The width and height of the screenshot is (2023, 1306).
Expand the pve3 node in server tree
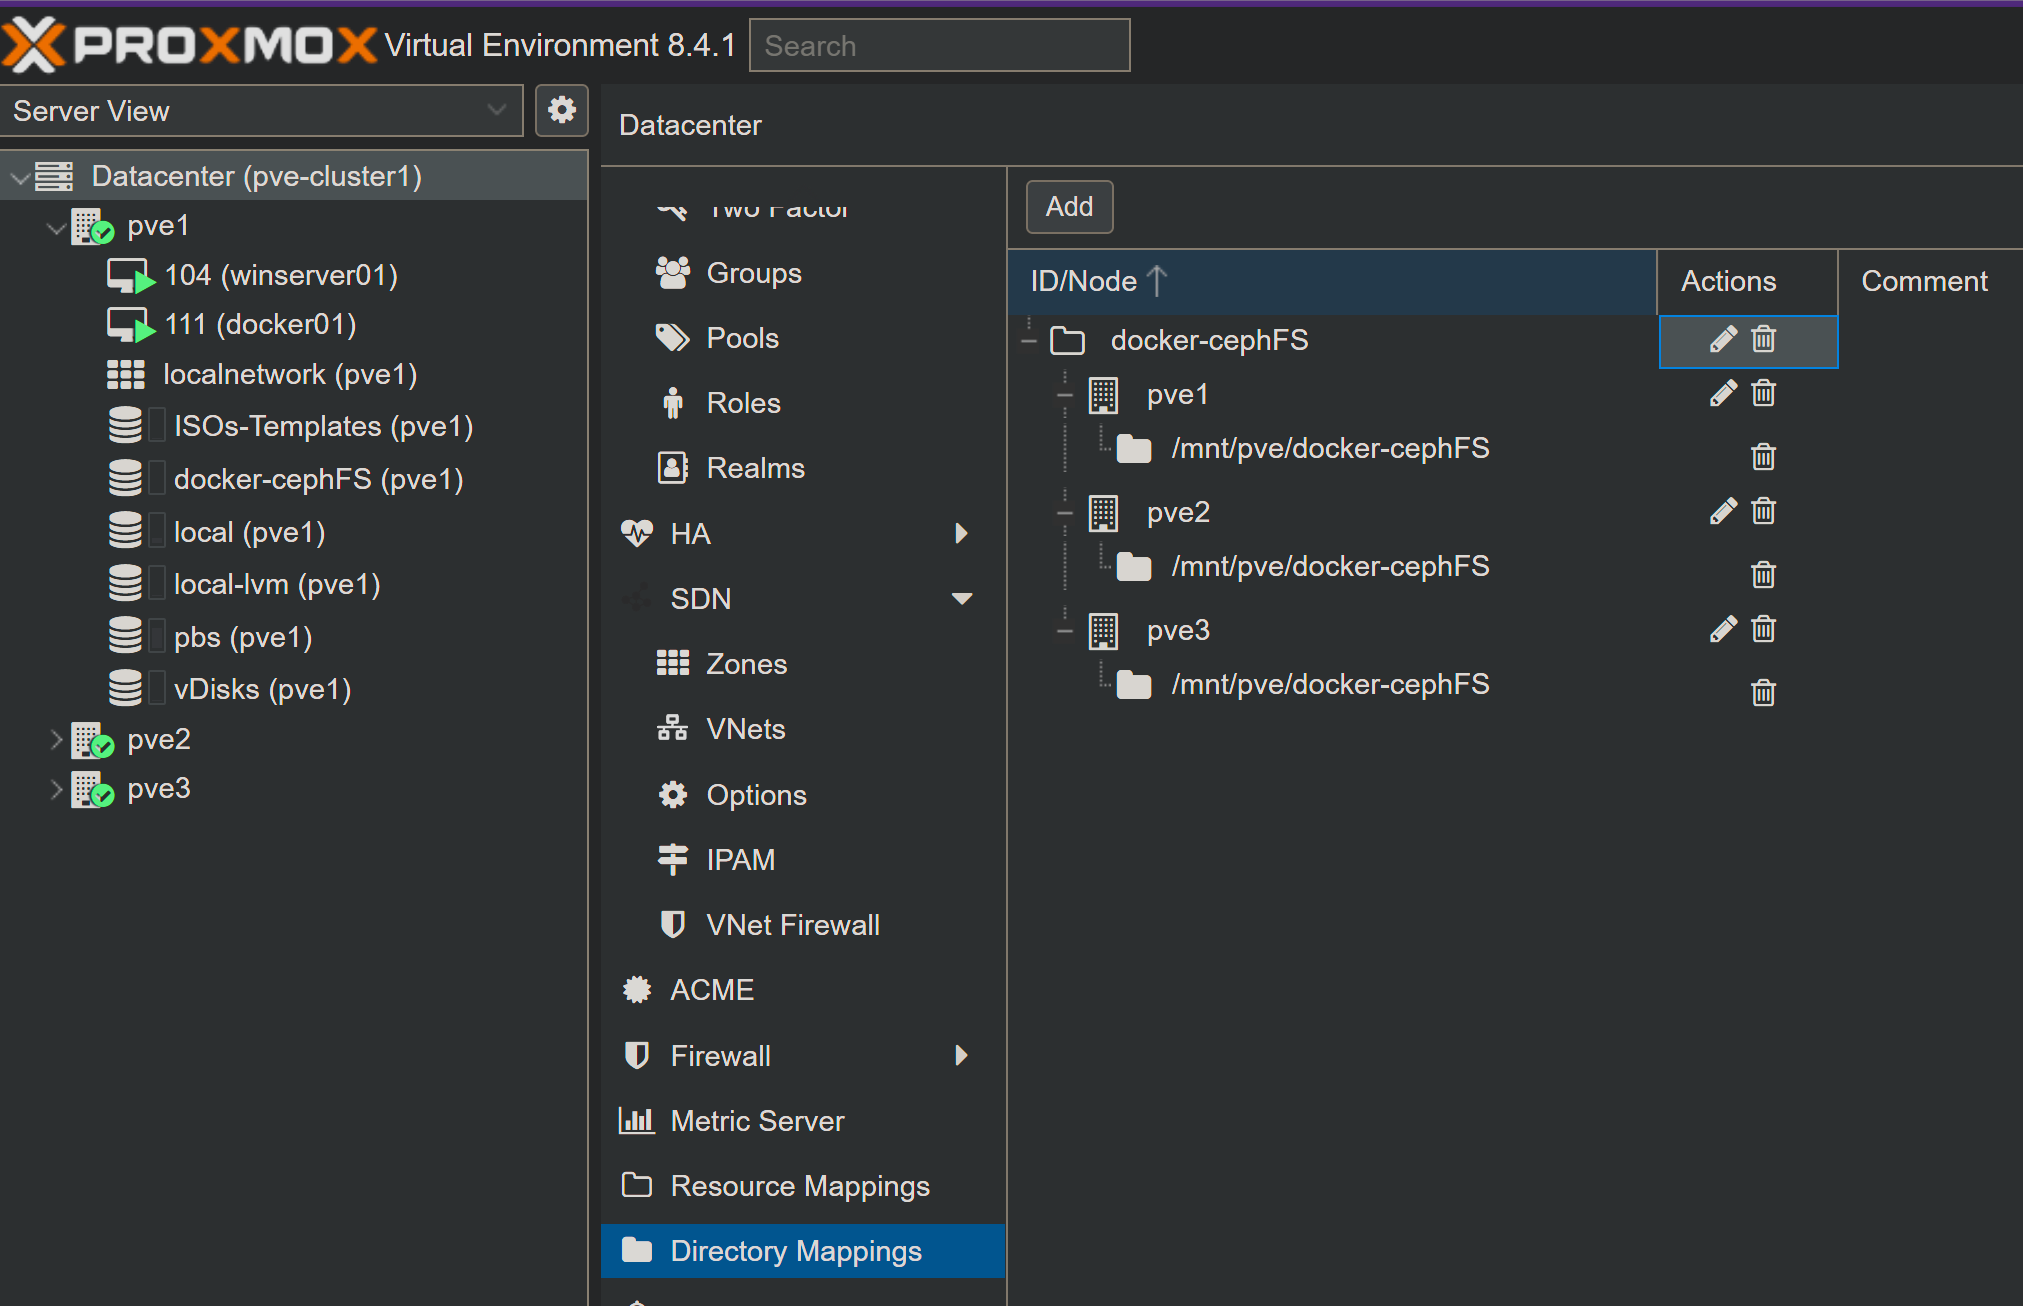[56, 790]
